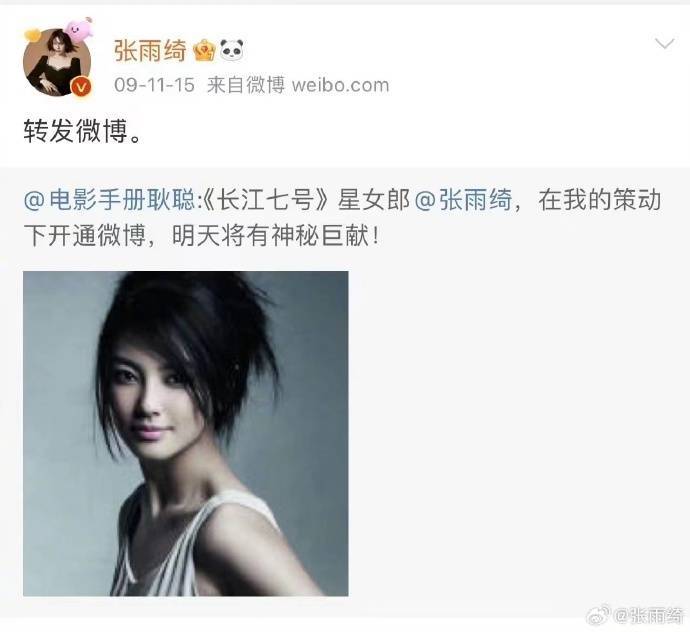This screenshot has height=632, width=690.
Task: Select the 转发微博。 post text
Action: pos(83,131)
